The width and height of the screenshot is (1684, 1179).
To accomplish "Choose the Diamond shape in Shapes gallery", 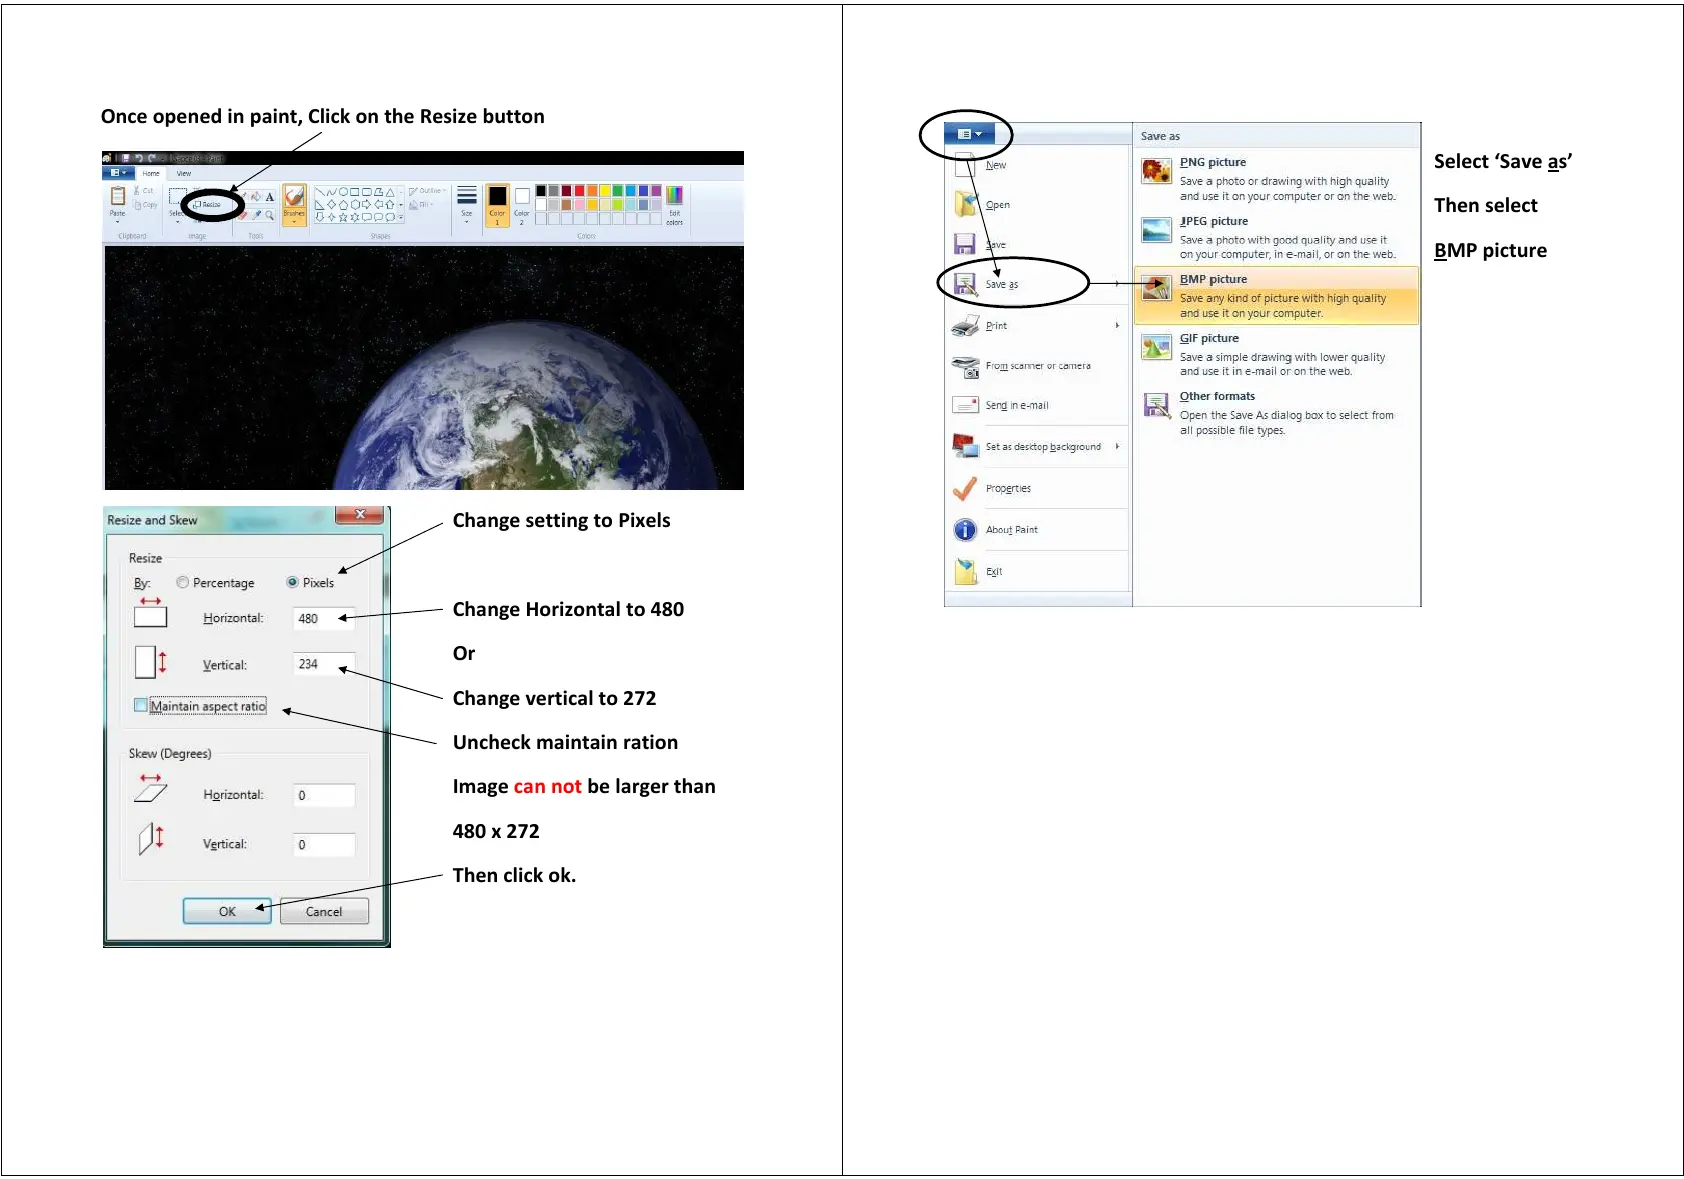I will tap(331, 205).
